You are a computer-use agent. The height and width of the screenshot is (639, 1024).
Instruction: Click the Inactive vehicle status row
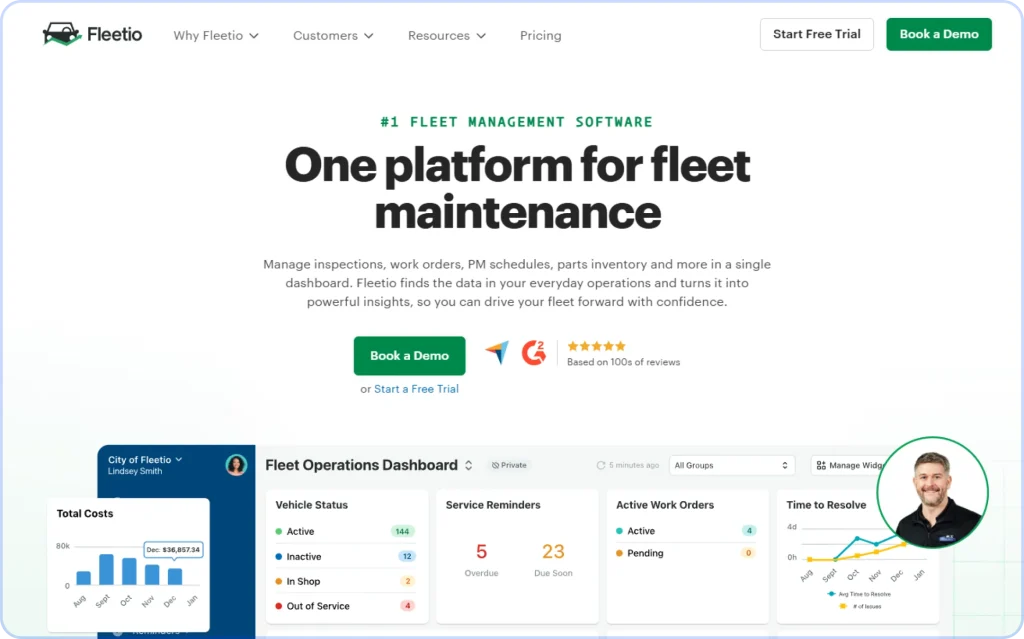pos(345,557)
